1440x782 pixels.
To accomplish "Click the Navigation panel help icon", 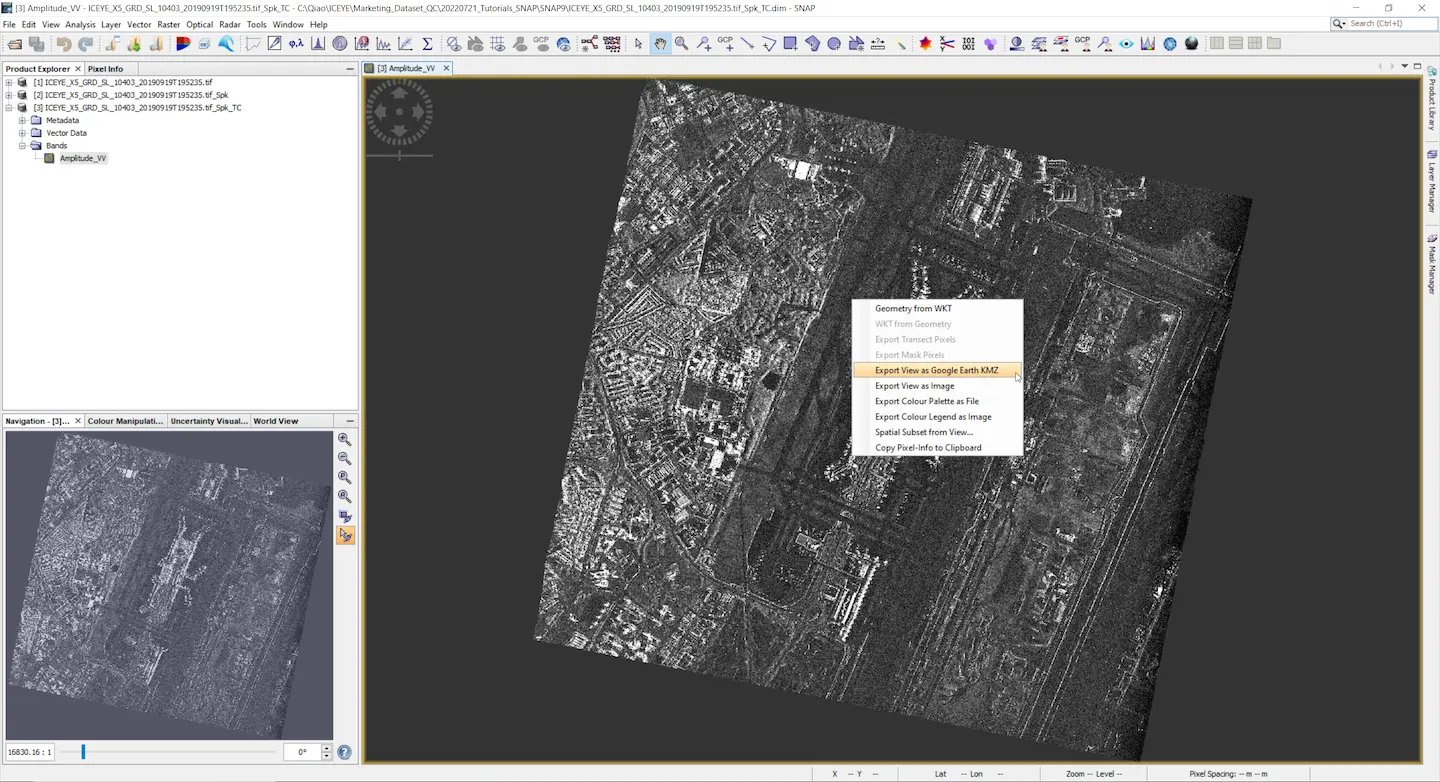I will (345, 752).
